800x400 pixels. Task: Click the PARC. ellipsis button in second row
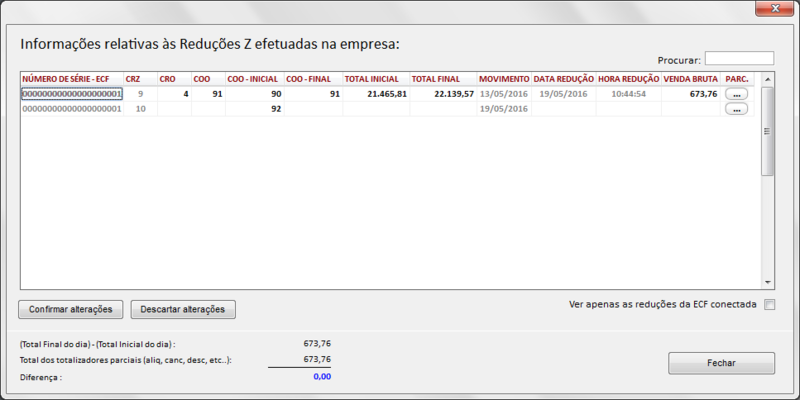[736, 109]
